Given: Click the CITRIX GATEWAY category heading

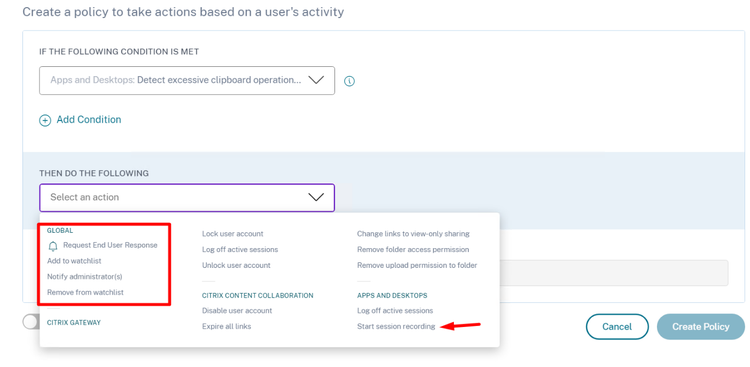Looking at the screenshot, I should pyautogui.click(x=74, y=323).
